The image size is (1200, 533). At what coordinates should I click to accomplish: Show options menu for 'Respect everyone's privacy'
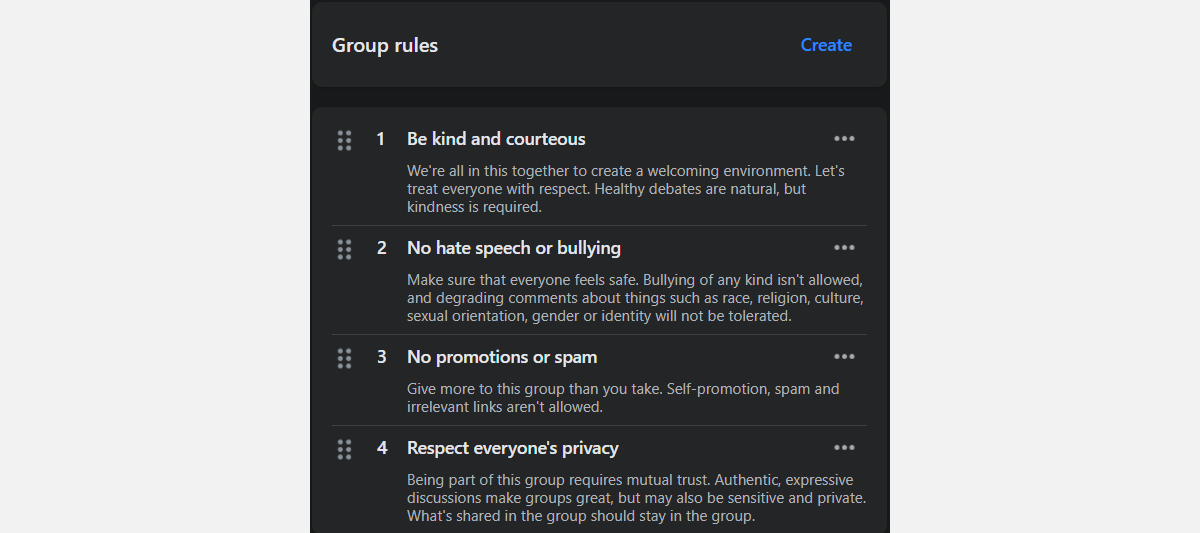844,448
